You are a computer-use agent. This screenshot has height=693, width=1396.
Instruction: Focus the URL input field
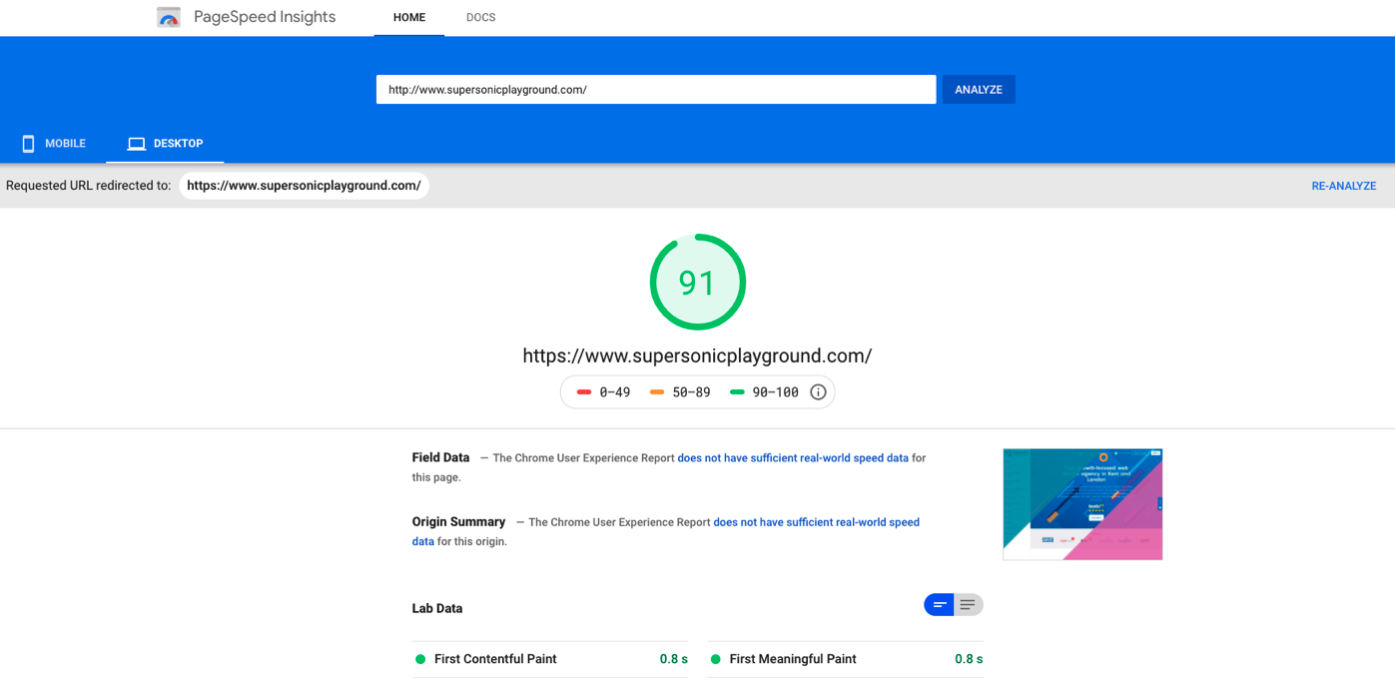(x=656, y=90)
